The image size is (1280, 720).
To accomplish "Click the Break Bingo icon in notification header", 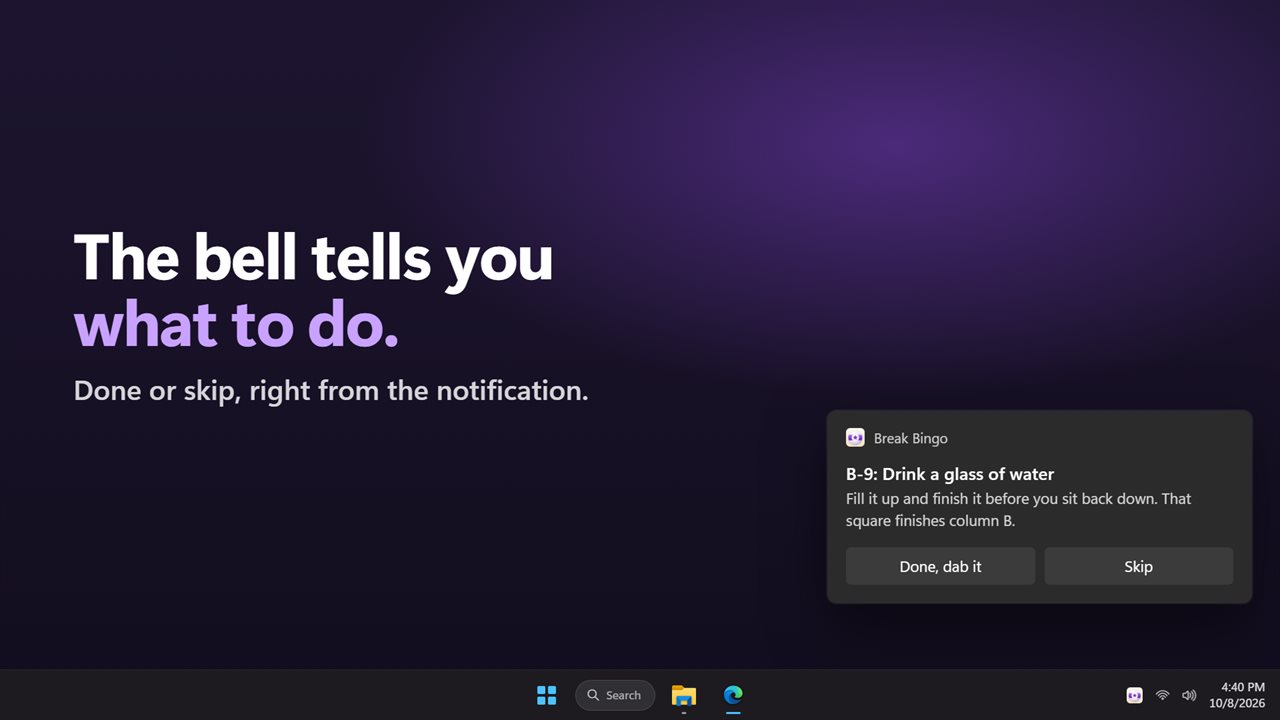I will 855,438.
